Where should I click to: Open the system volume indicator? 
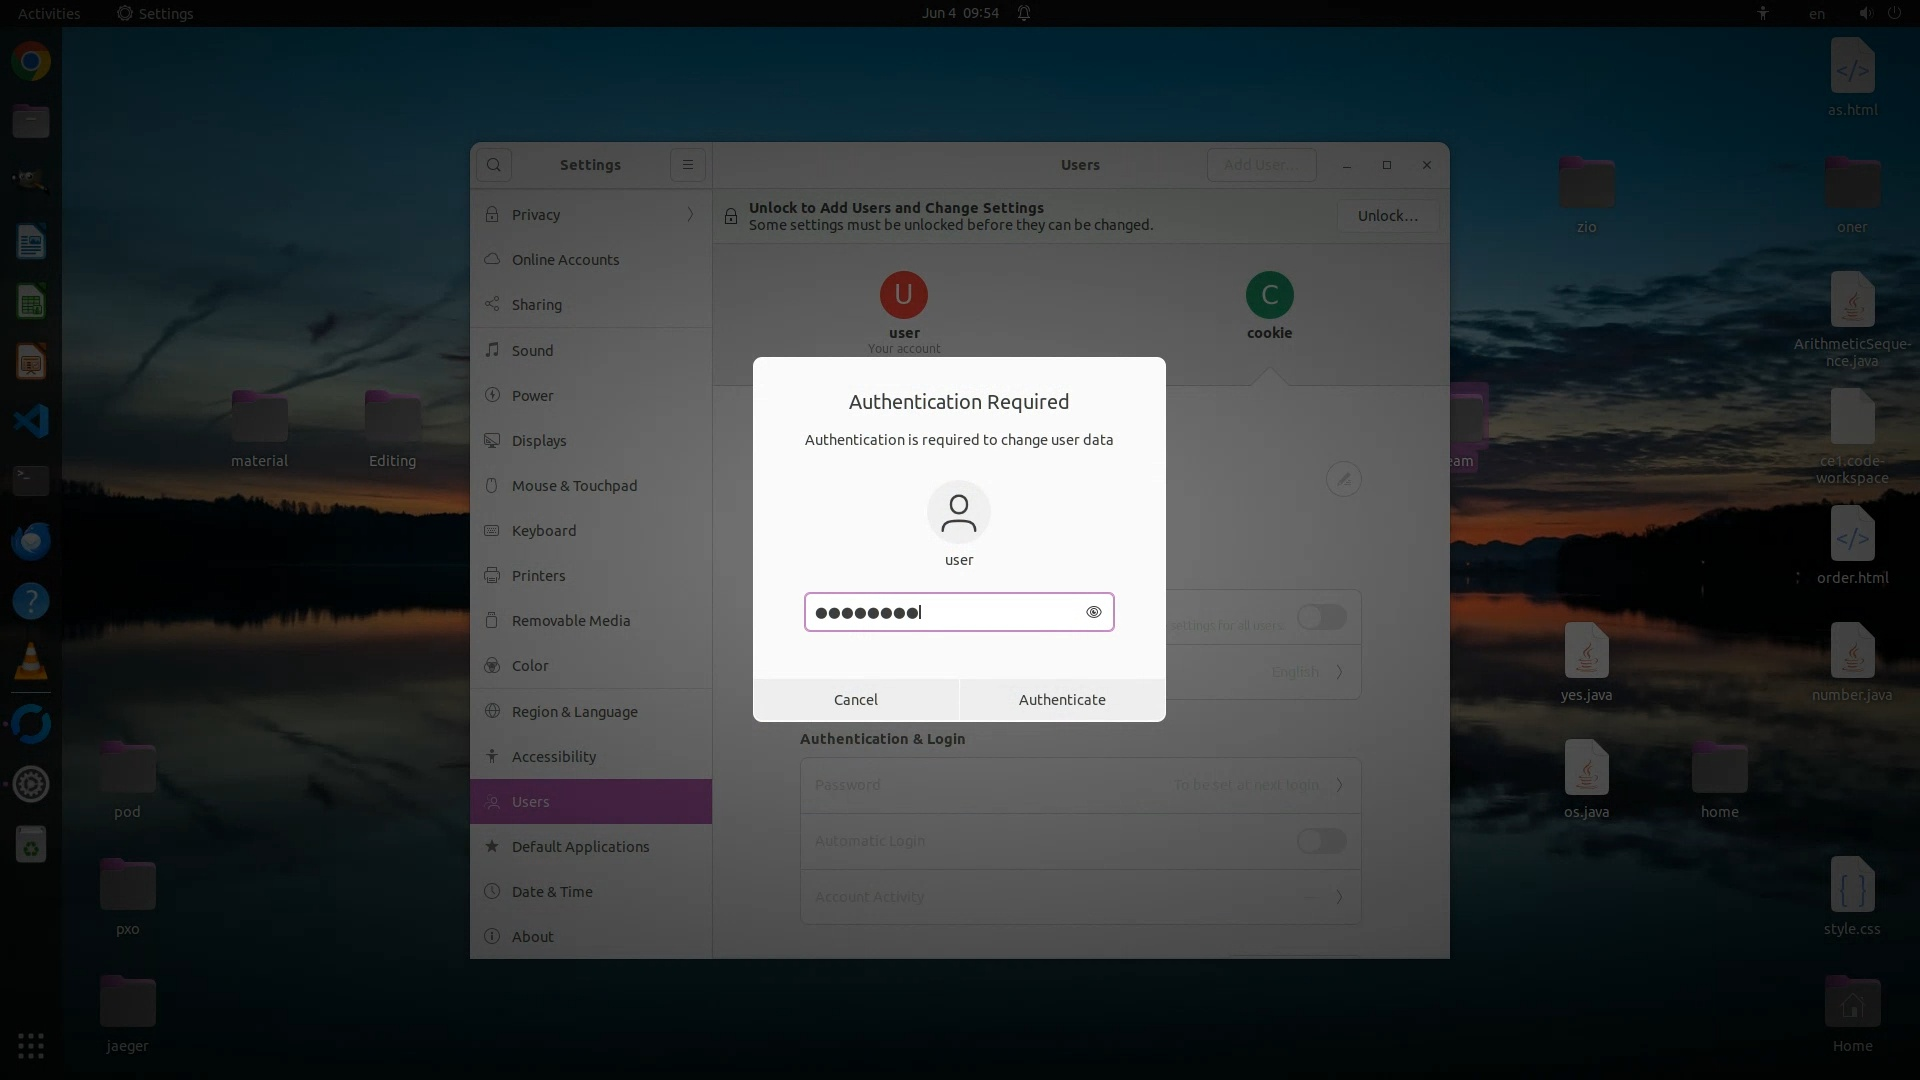(1865, 13)
